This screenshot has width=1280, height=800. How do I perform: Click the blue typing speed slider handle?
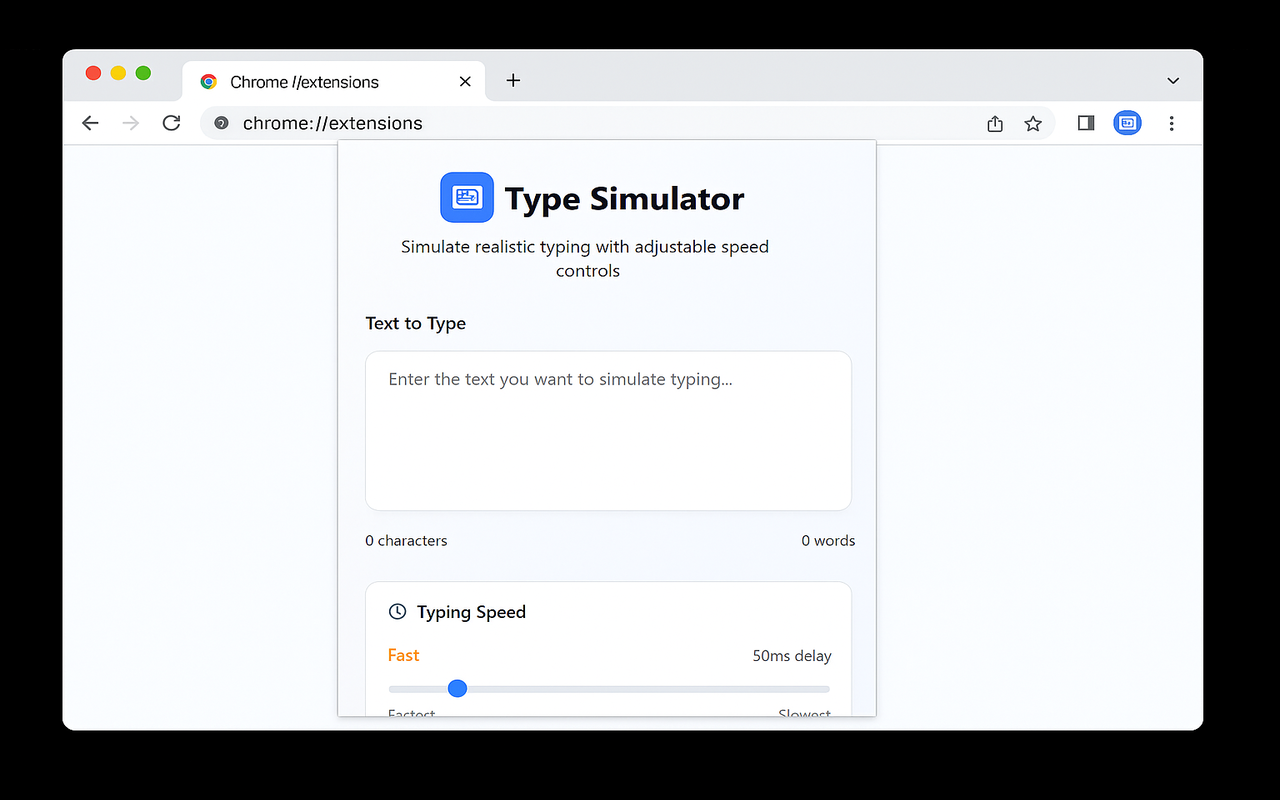click(457, 688)
